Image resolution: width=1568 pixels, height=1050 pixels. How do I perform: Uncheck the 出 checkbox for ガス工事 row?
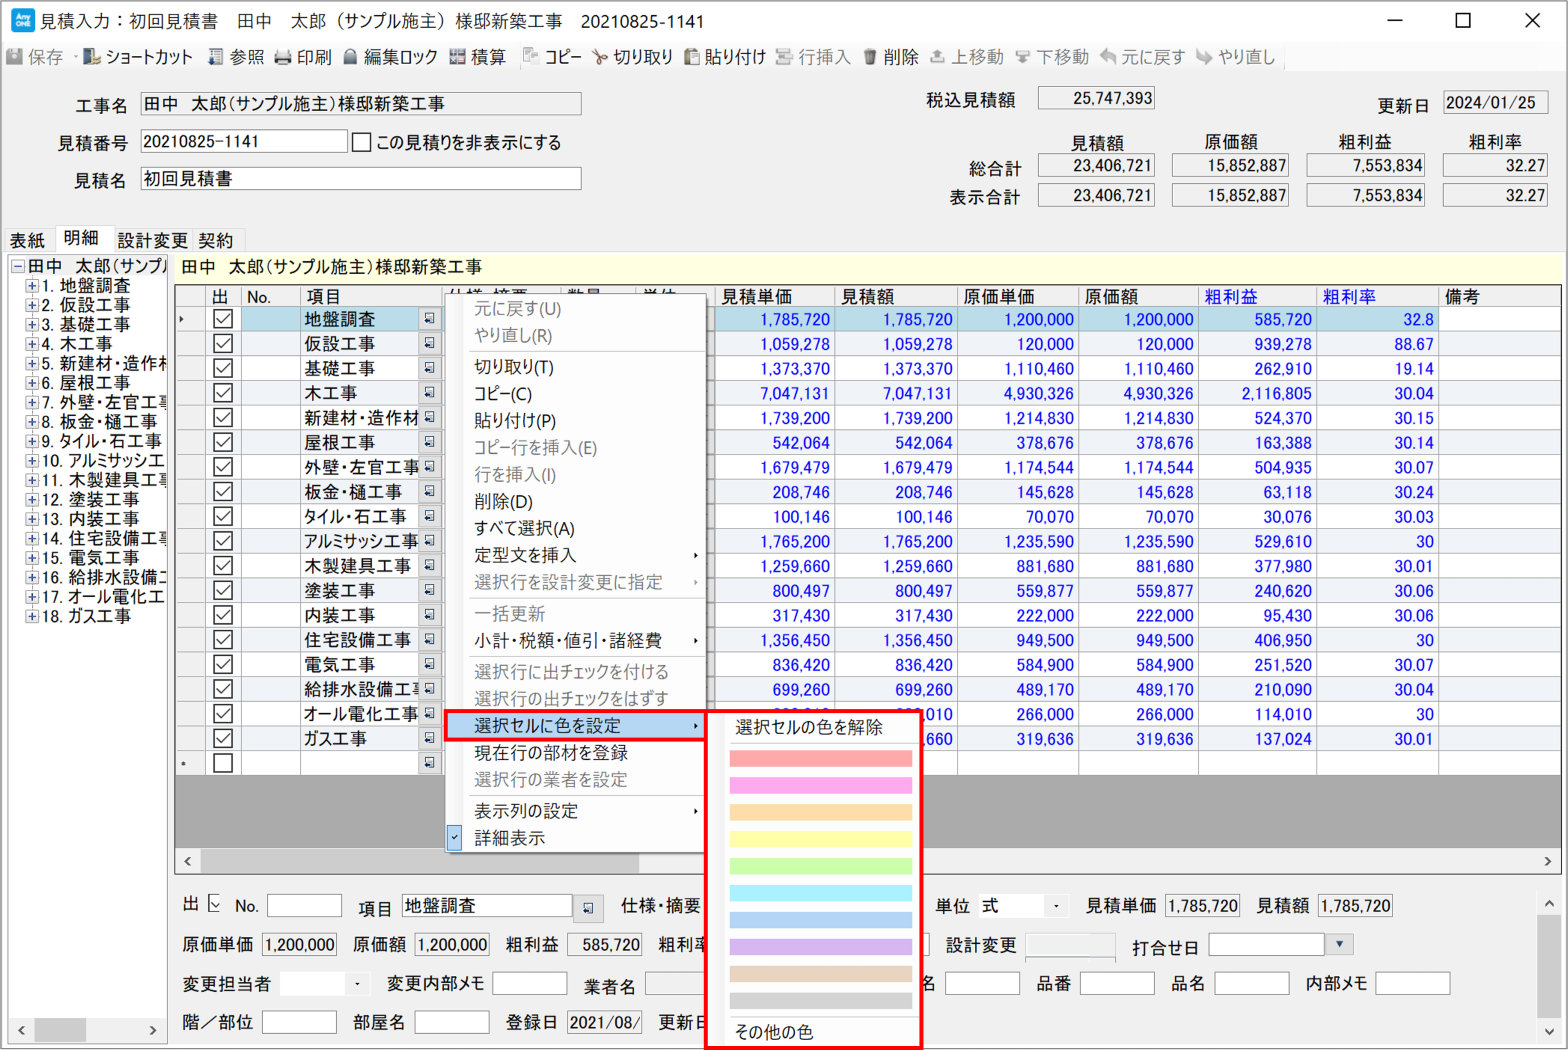223,739
